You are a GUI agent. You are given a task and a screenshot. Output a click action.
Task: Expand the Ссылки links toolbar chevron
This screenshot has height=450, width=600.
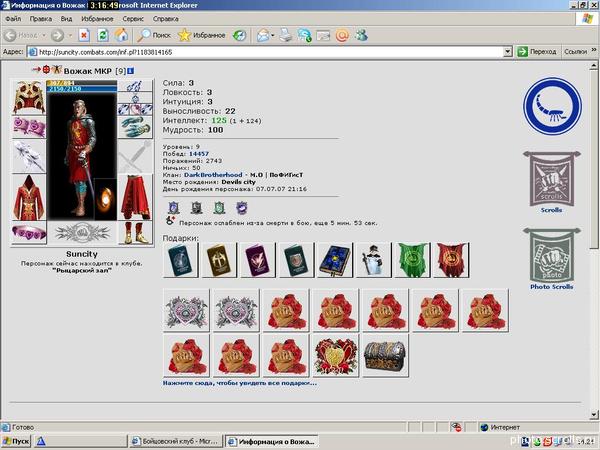coord(594,50)
